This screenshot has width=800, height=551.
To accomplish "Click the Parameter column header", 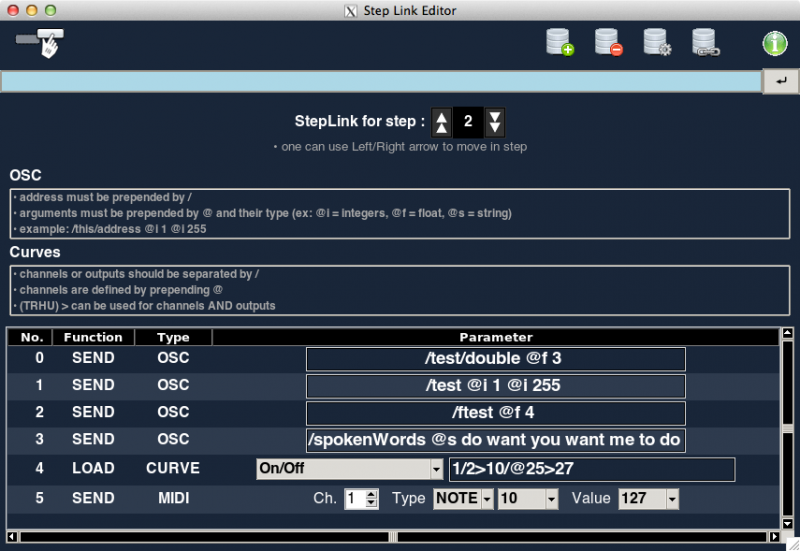I will tap(495, 337).
